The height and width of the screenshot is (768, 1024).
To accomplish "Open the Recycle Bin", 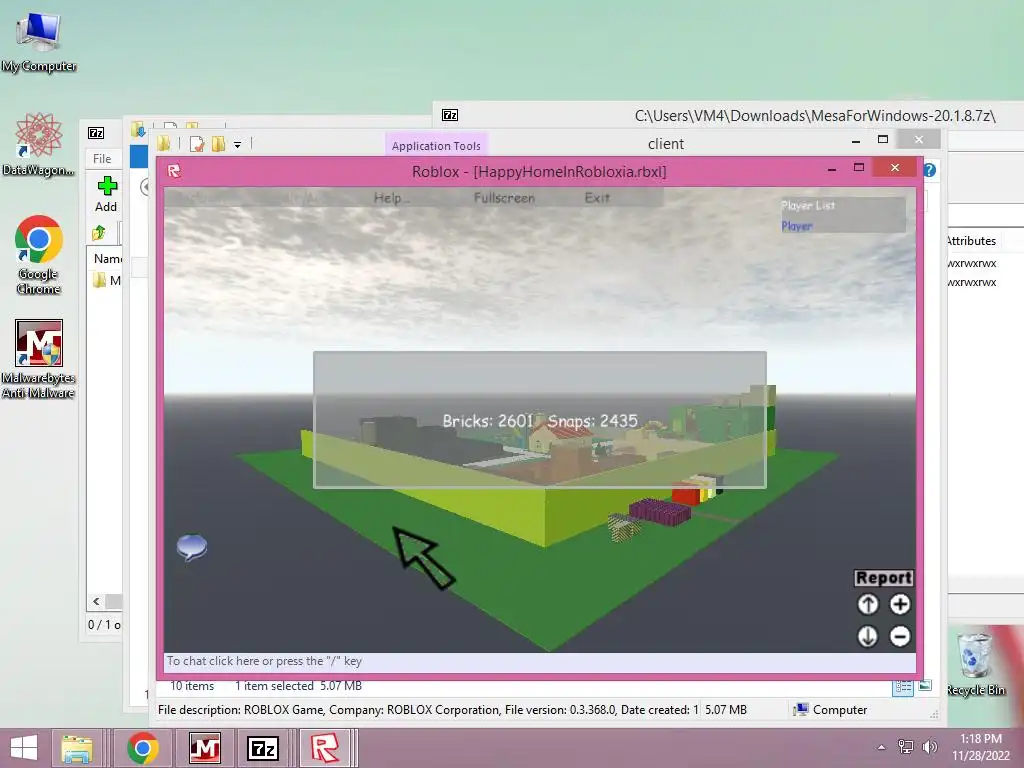I will pyautogui.click(x=976, y=662).
